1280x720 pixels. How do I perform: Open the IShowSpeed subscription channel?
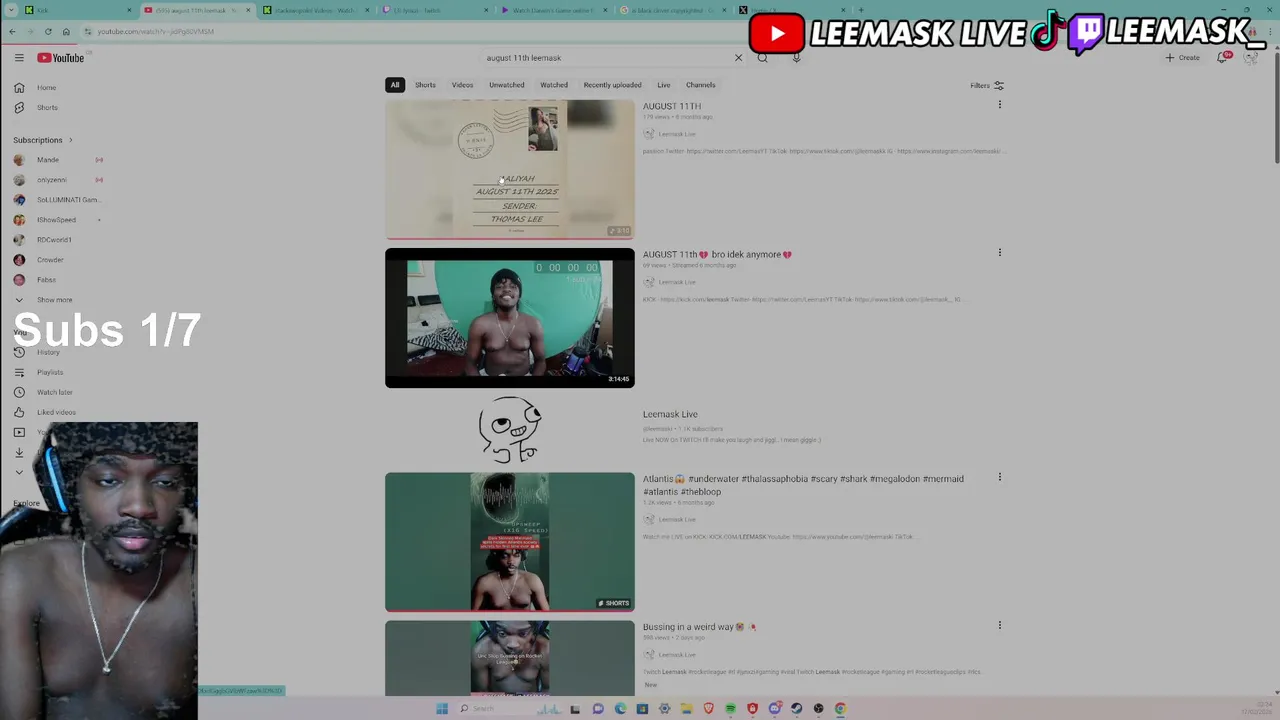pos(57,220)
